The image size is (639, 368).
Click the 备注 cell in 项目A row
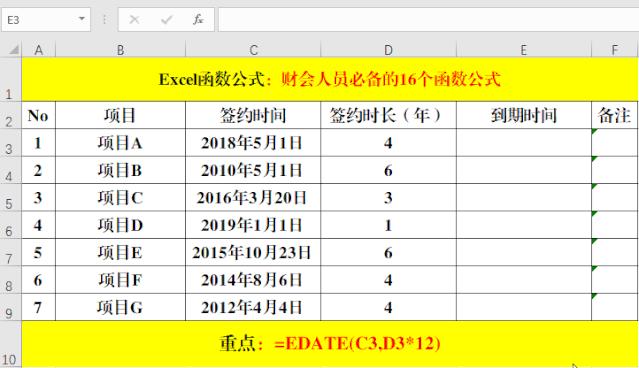click(x=615, y=143)
